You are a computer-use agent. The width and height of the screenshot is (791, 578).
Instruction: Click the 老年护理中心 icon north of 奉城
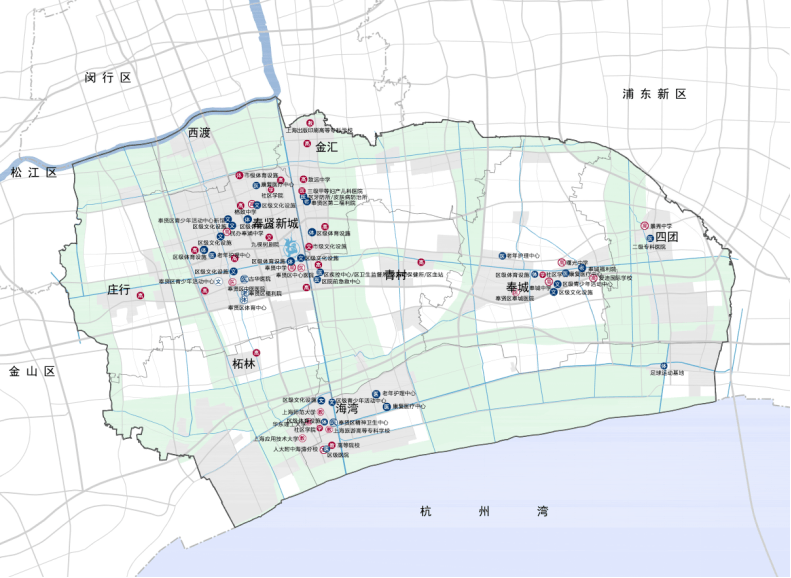point(502,256)
